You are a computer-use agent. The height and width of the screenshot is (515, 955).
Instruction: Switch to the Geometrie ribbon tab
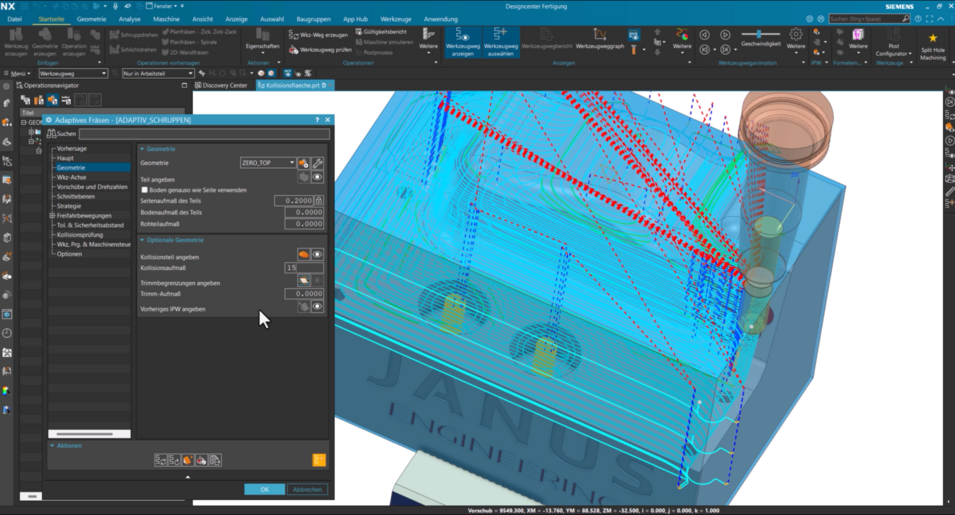tap(91, 19)
